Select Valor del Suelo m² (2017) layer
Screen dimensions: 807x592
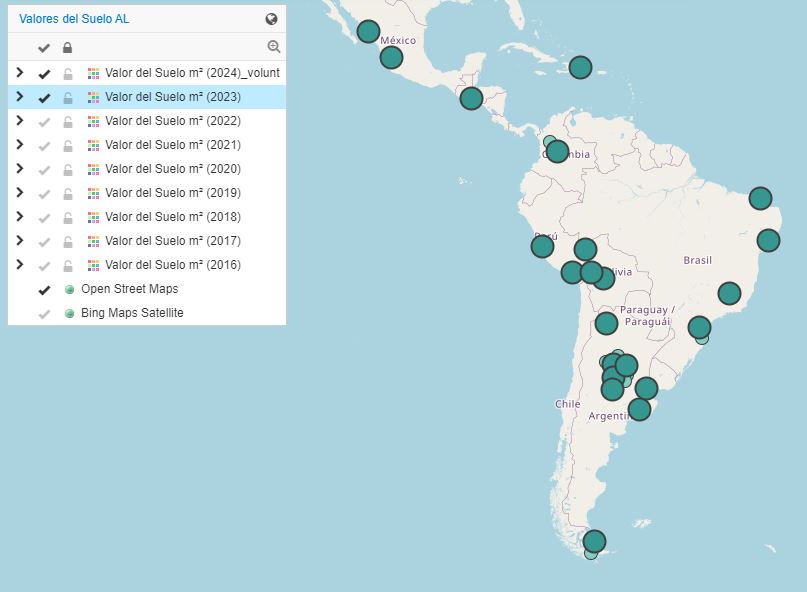[172, 241]
